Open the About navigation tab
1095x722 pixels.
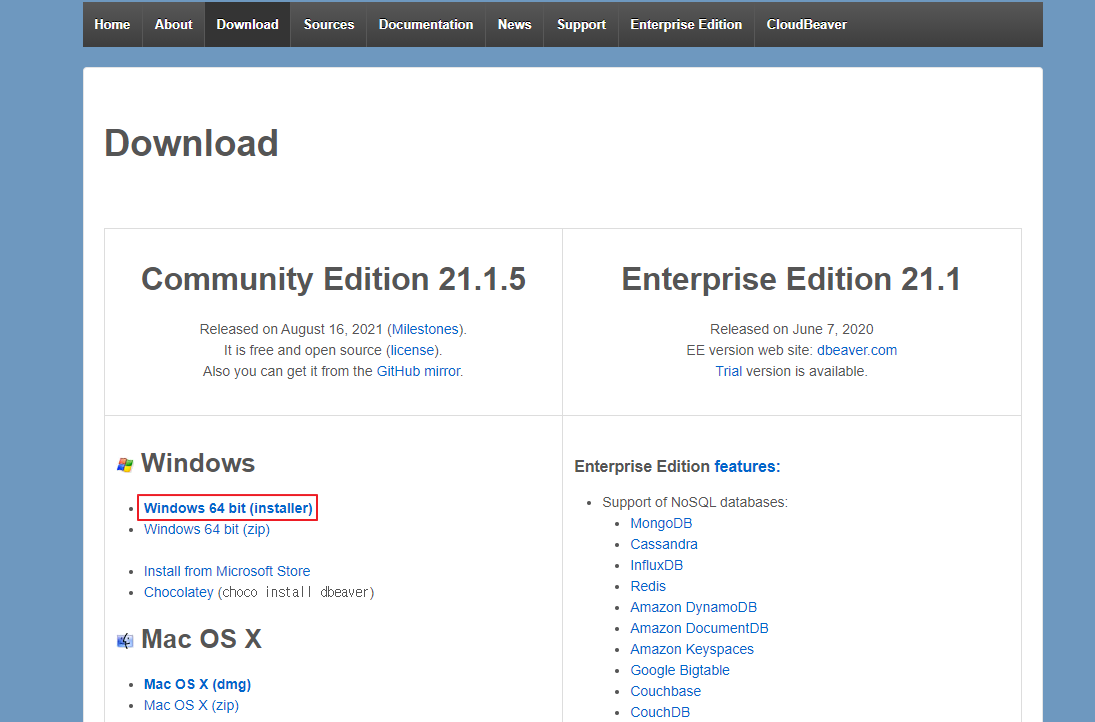pos(173,24)
